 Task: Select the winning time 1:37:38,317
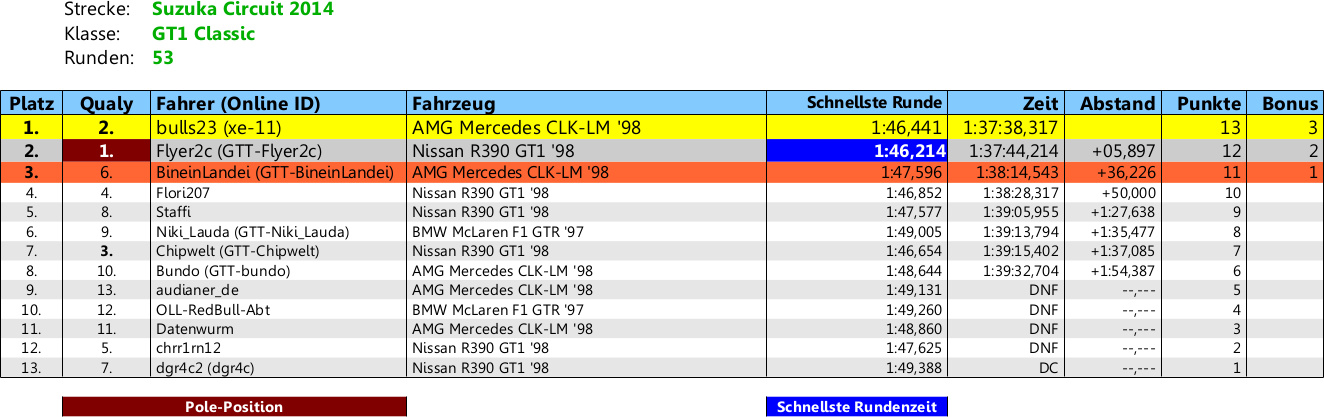coord(1009,128)
